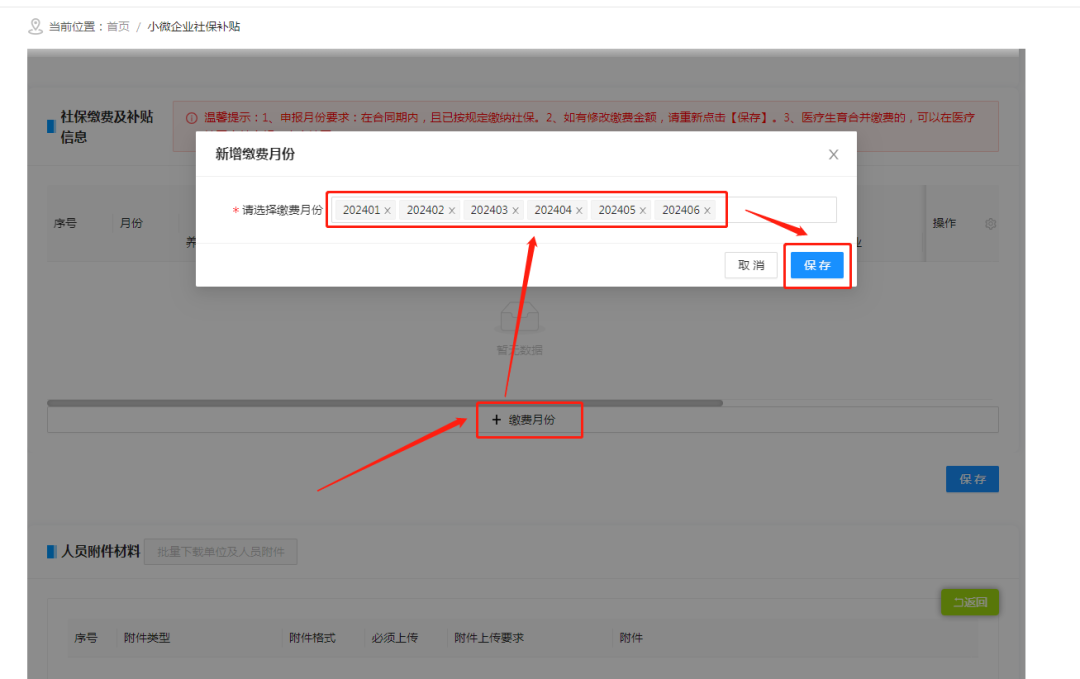1080x679 pixels.
Task: Click the 人员附件材料 section heading
Action: 101,552
